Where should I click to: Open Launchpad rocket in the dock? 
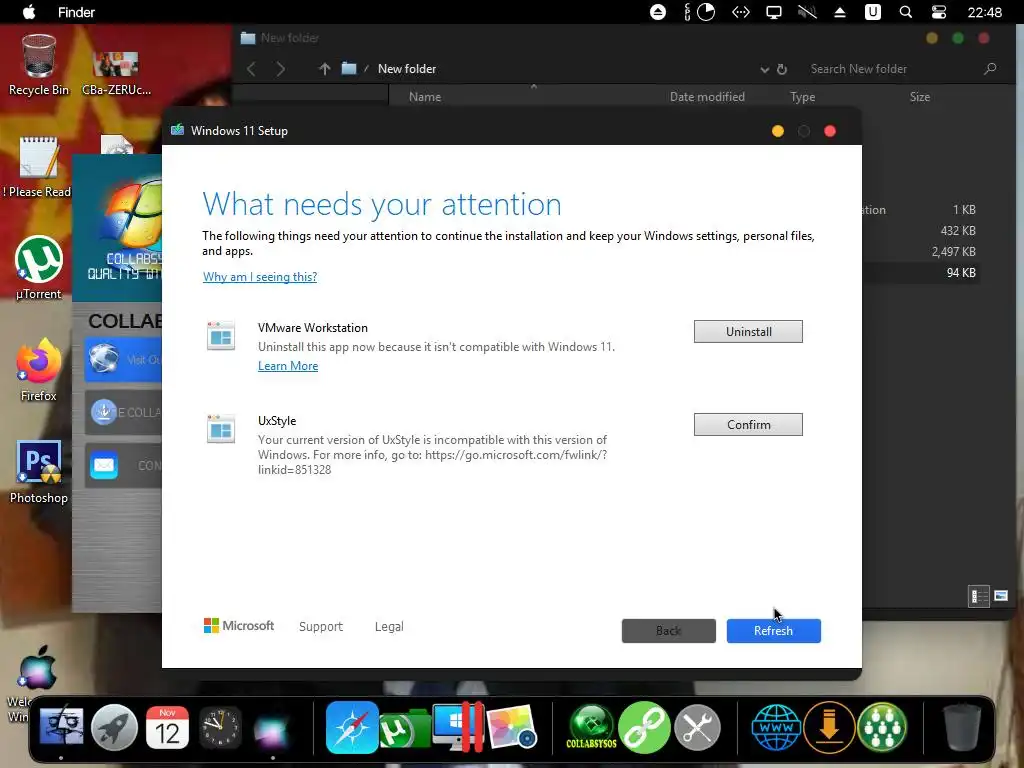114,727
